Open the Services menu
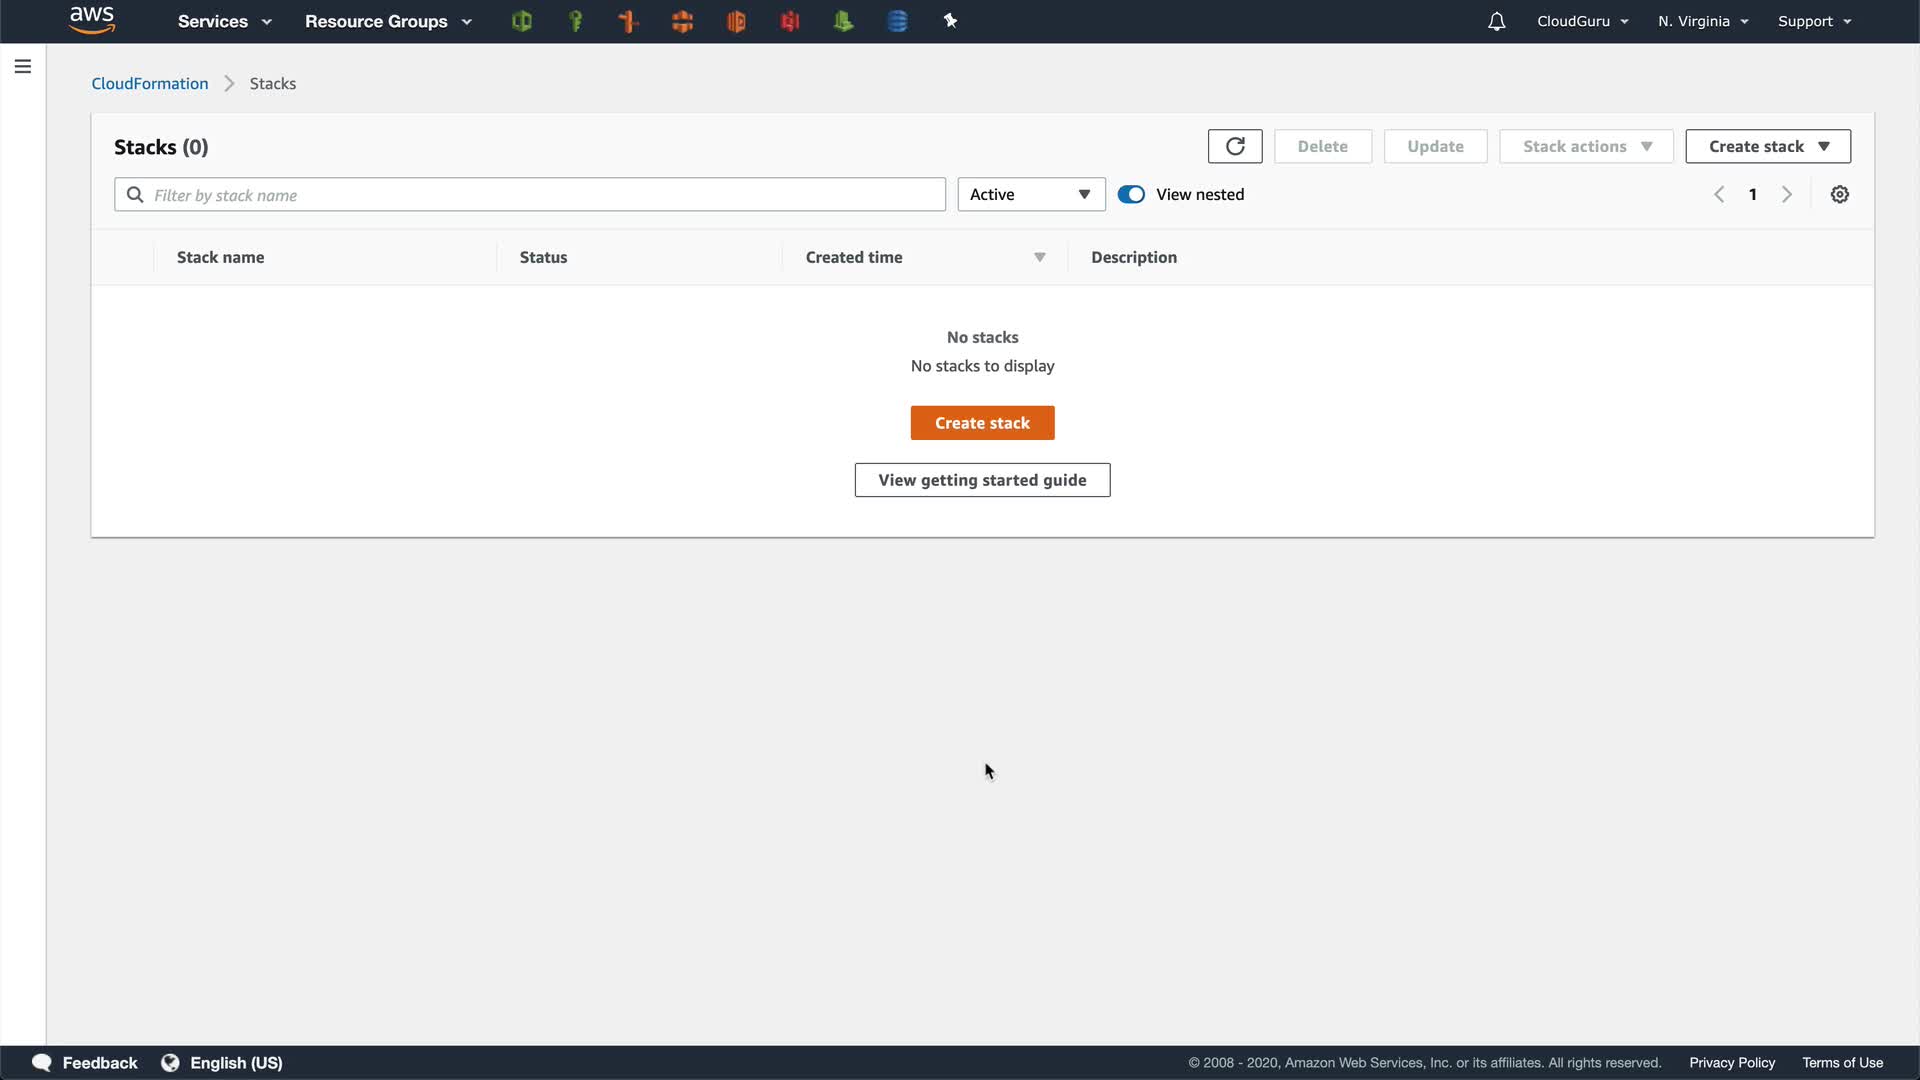This screenshot has width=1920, height=1080. pos(224,21)
